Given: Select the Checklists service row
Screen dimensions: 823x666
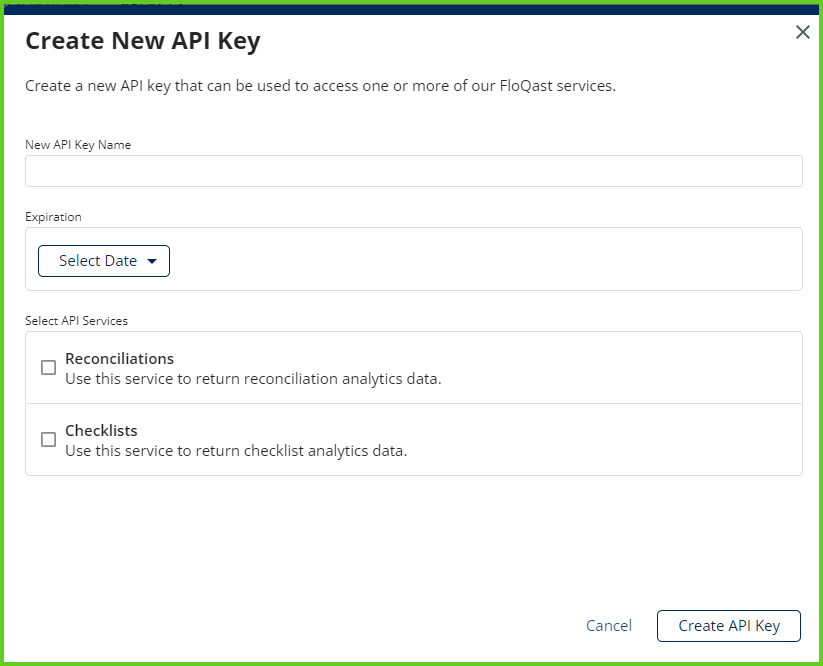Looking at the screenshot, I should tap(413, 439).
